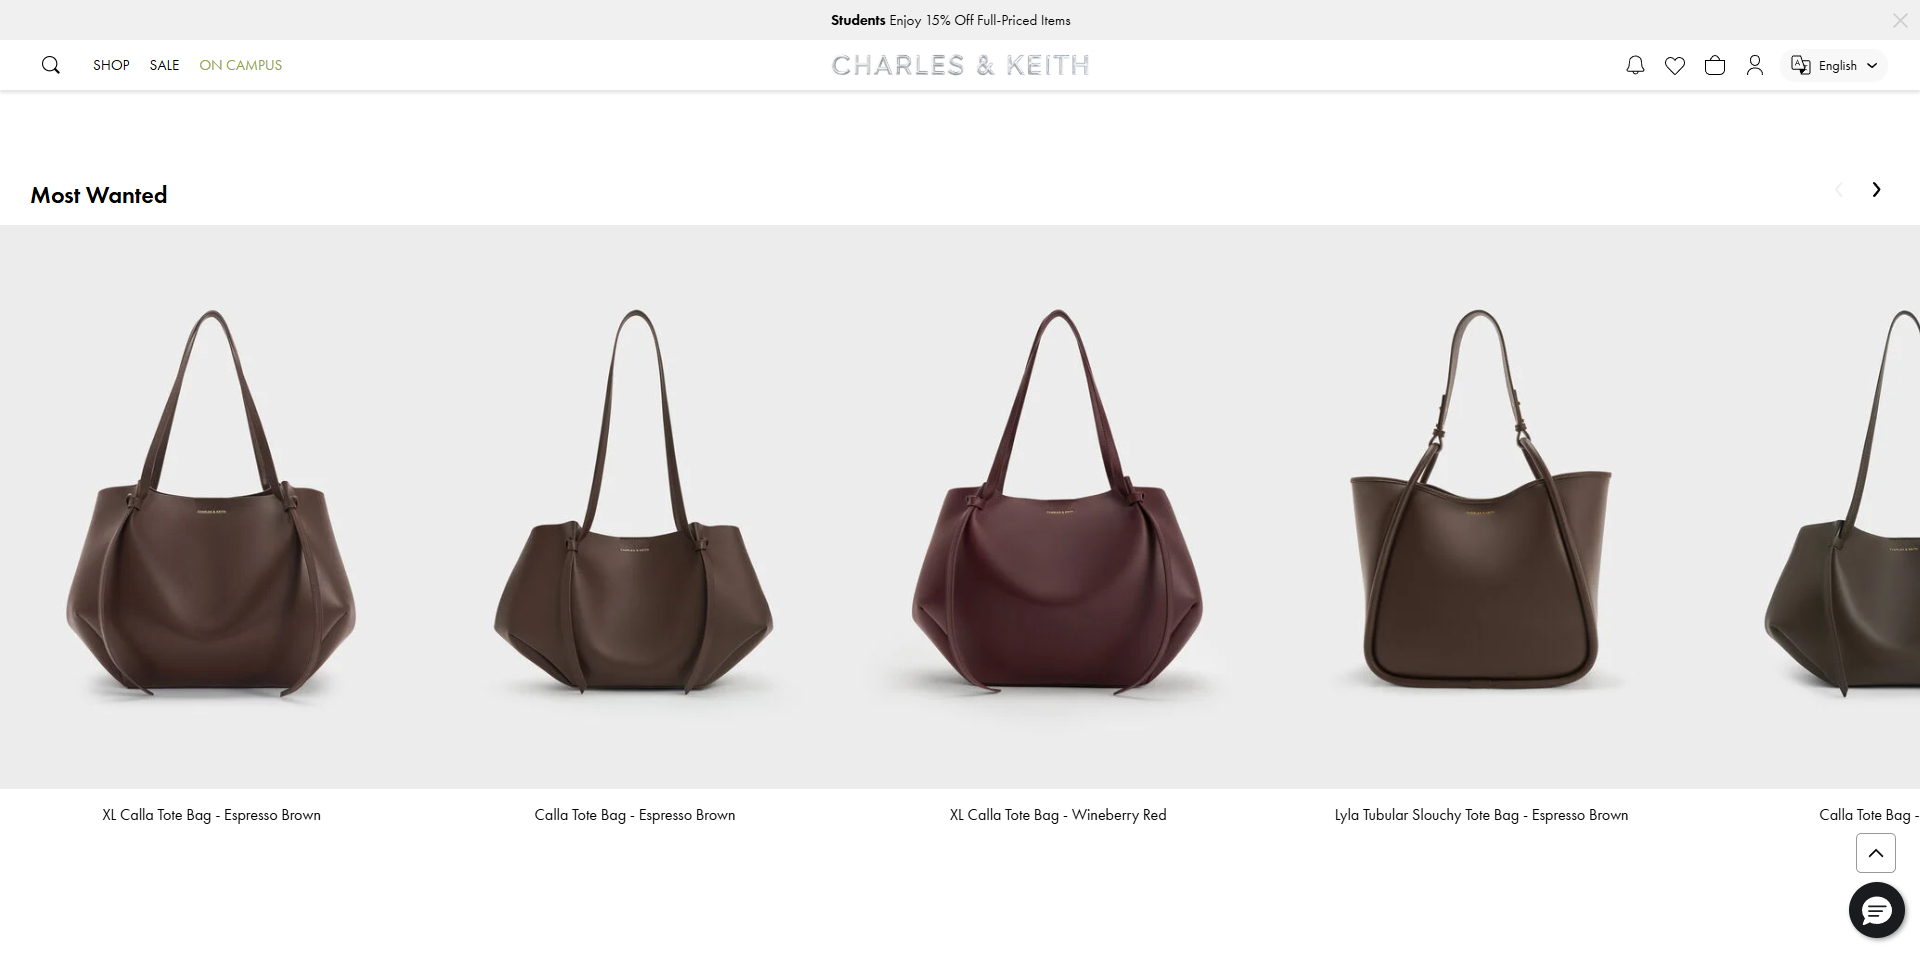Open XL Calla Tote Bag - Wineberry Red link
This screenshot has width=1920, height=953.
(x=1057, y=815)
